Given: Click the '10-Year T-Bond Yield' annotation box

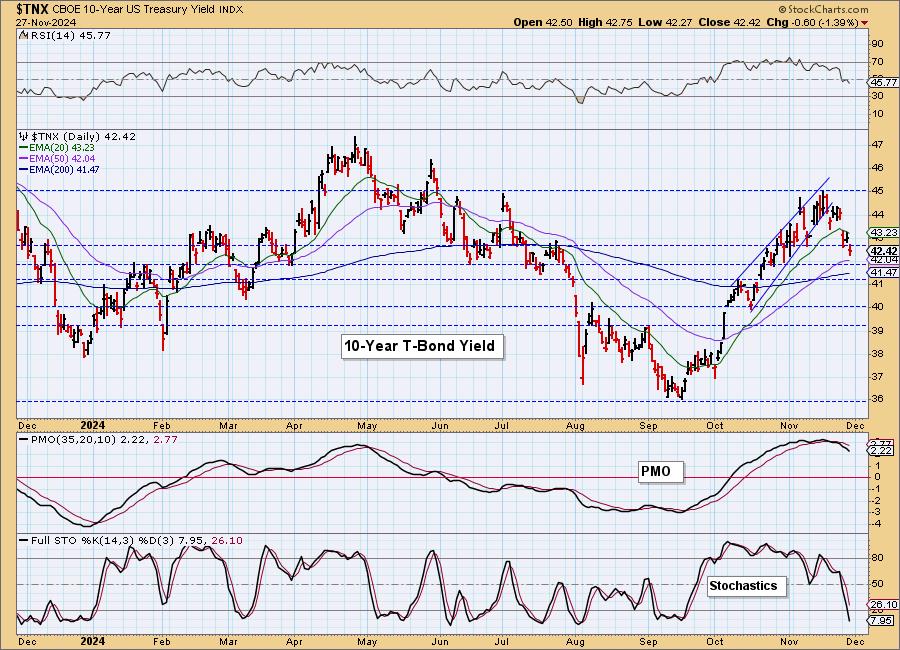Looking at the screenshot, I should pyautogui.click(x=422, y=346).
